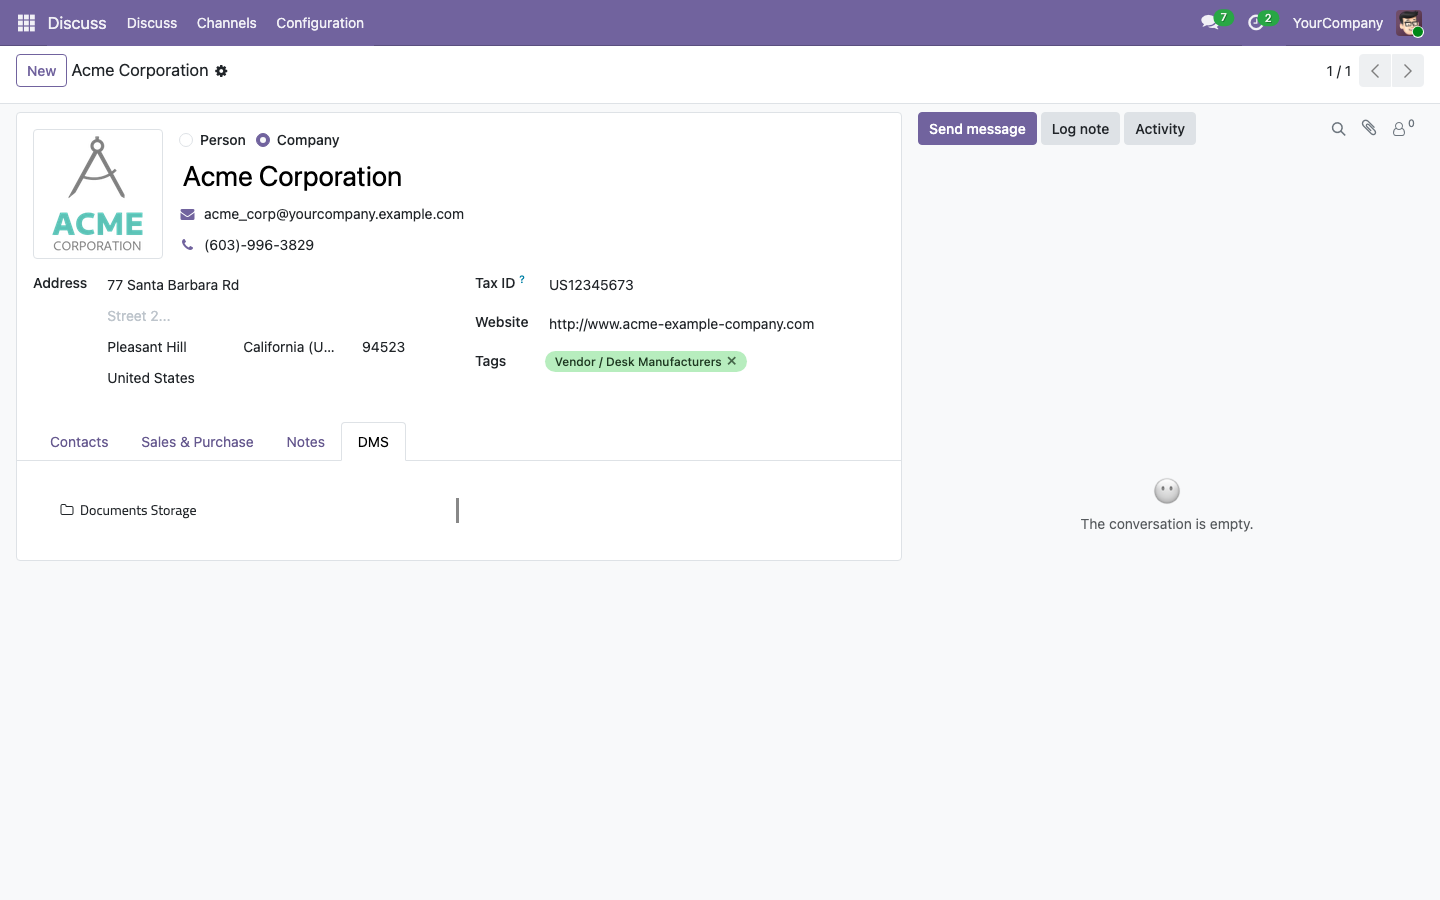
Task: Open conversations icon with 7 badge
Action: 1214,22
